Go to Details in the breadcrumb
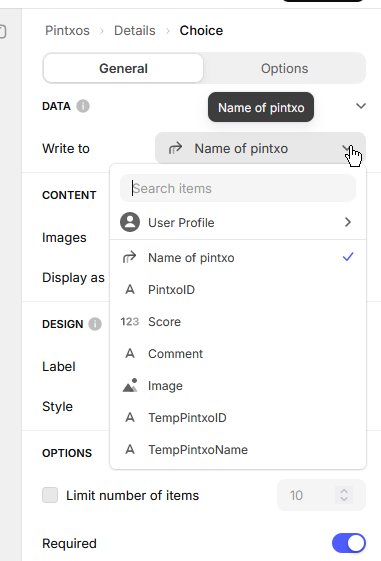 [135, 31]
